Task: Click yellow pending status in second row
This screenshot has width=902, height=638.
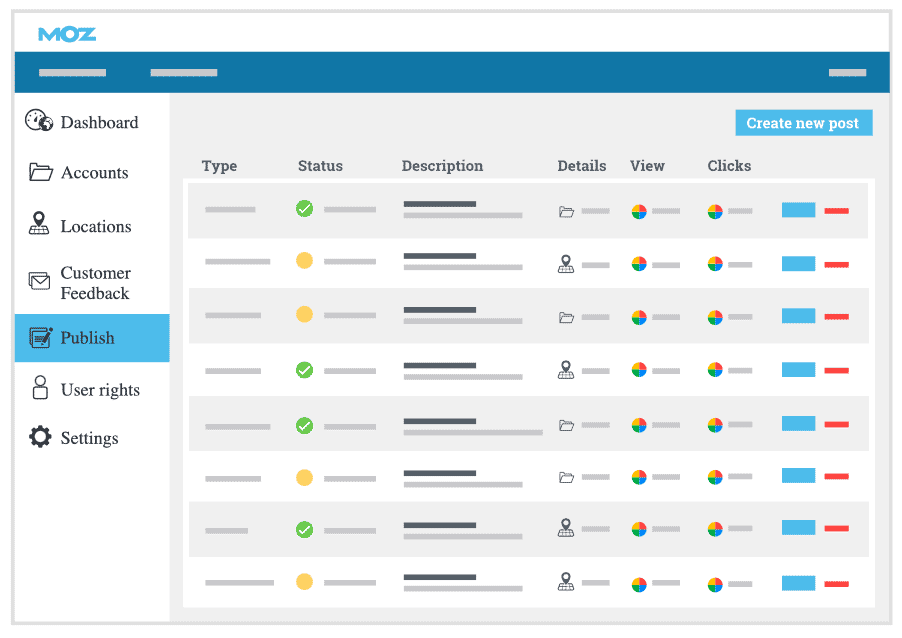Action: 305,261
